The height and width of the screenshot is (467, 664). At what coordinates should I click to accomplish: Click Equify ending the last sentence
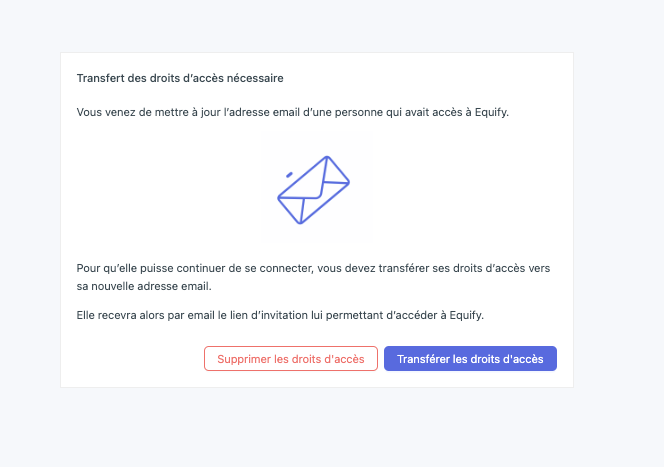[466, 315]
